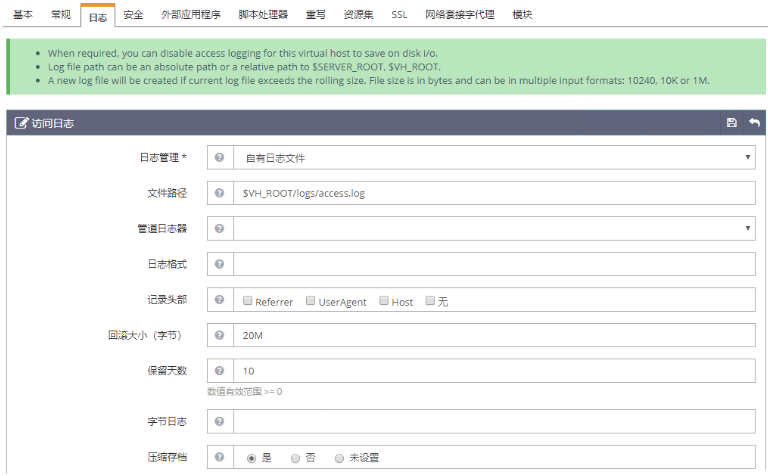The width and height of the screenshot is (768, 476).
Task: Enable the UserAgent checkbox
Action: (x=310, y=300)
